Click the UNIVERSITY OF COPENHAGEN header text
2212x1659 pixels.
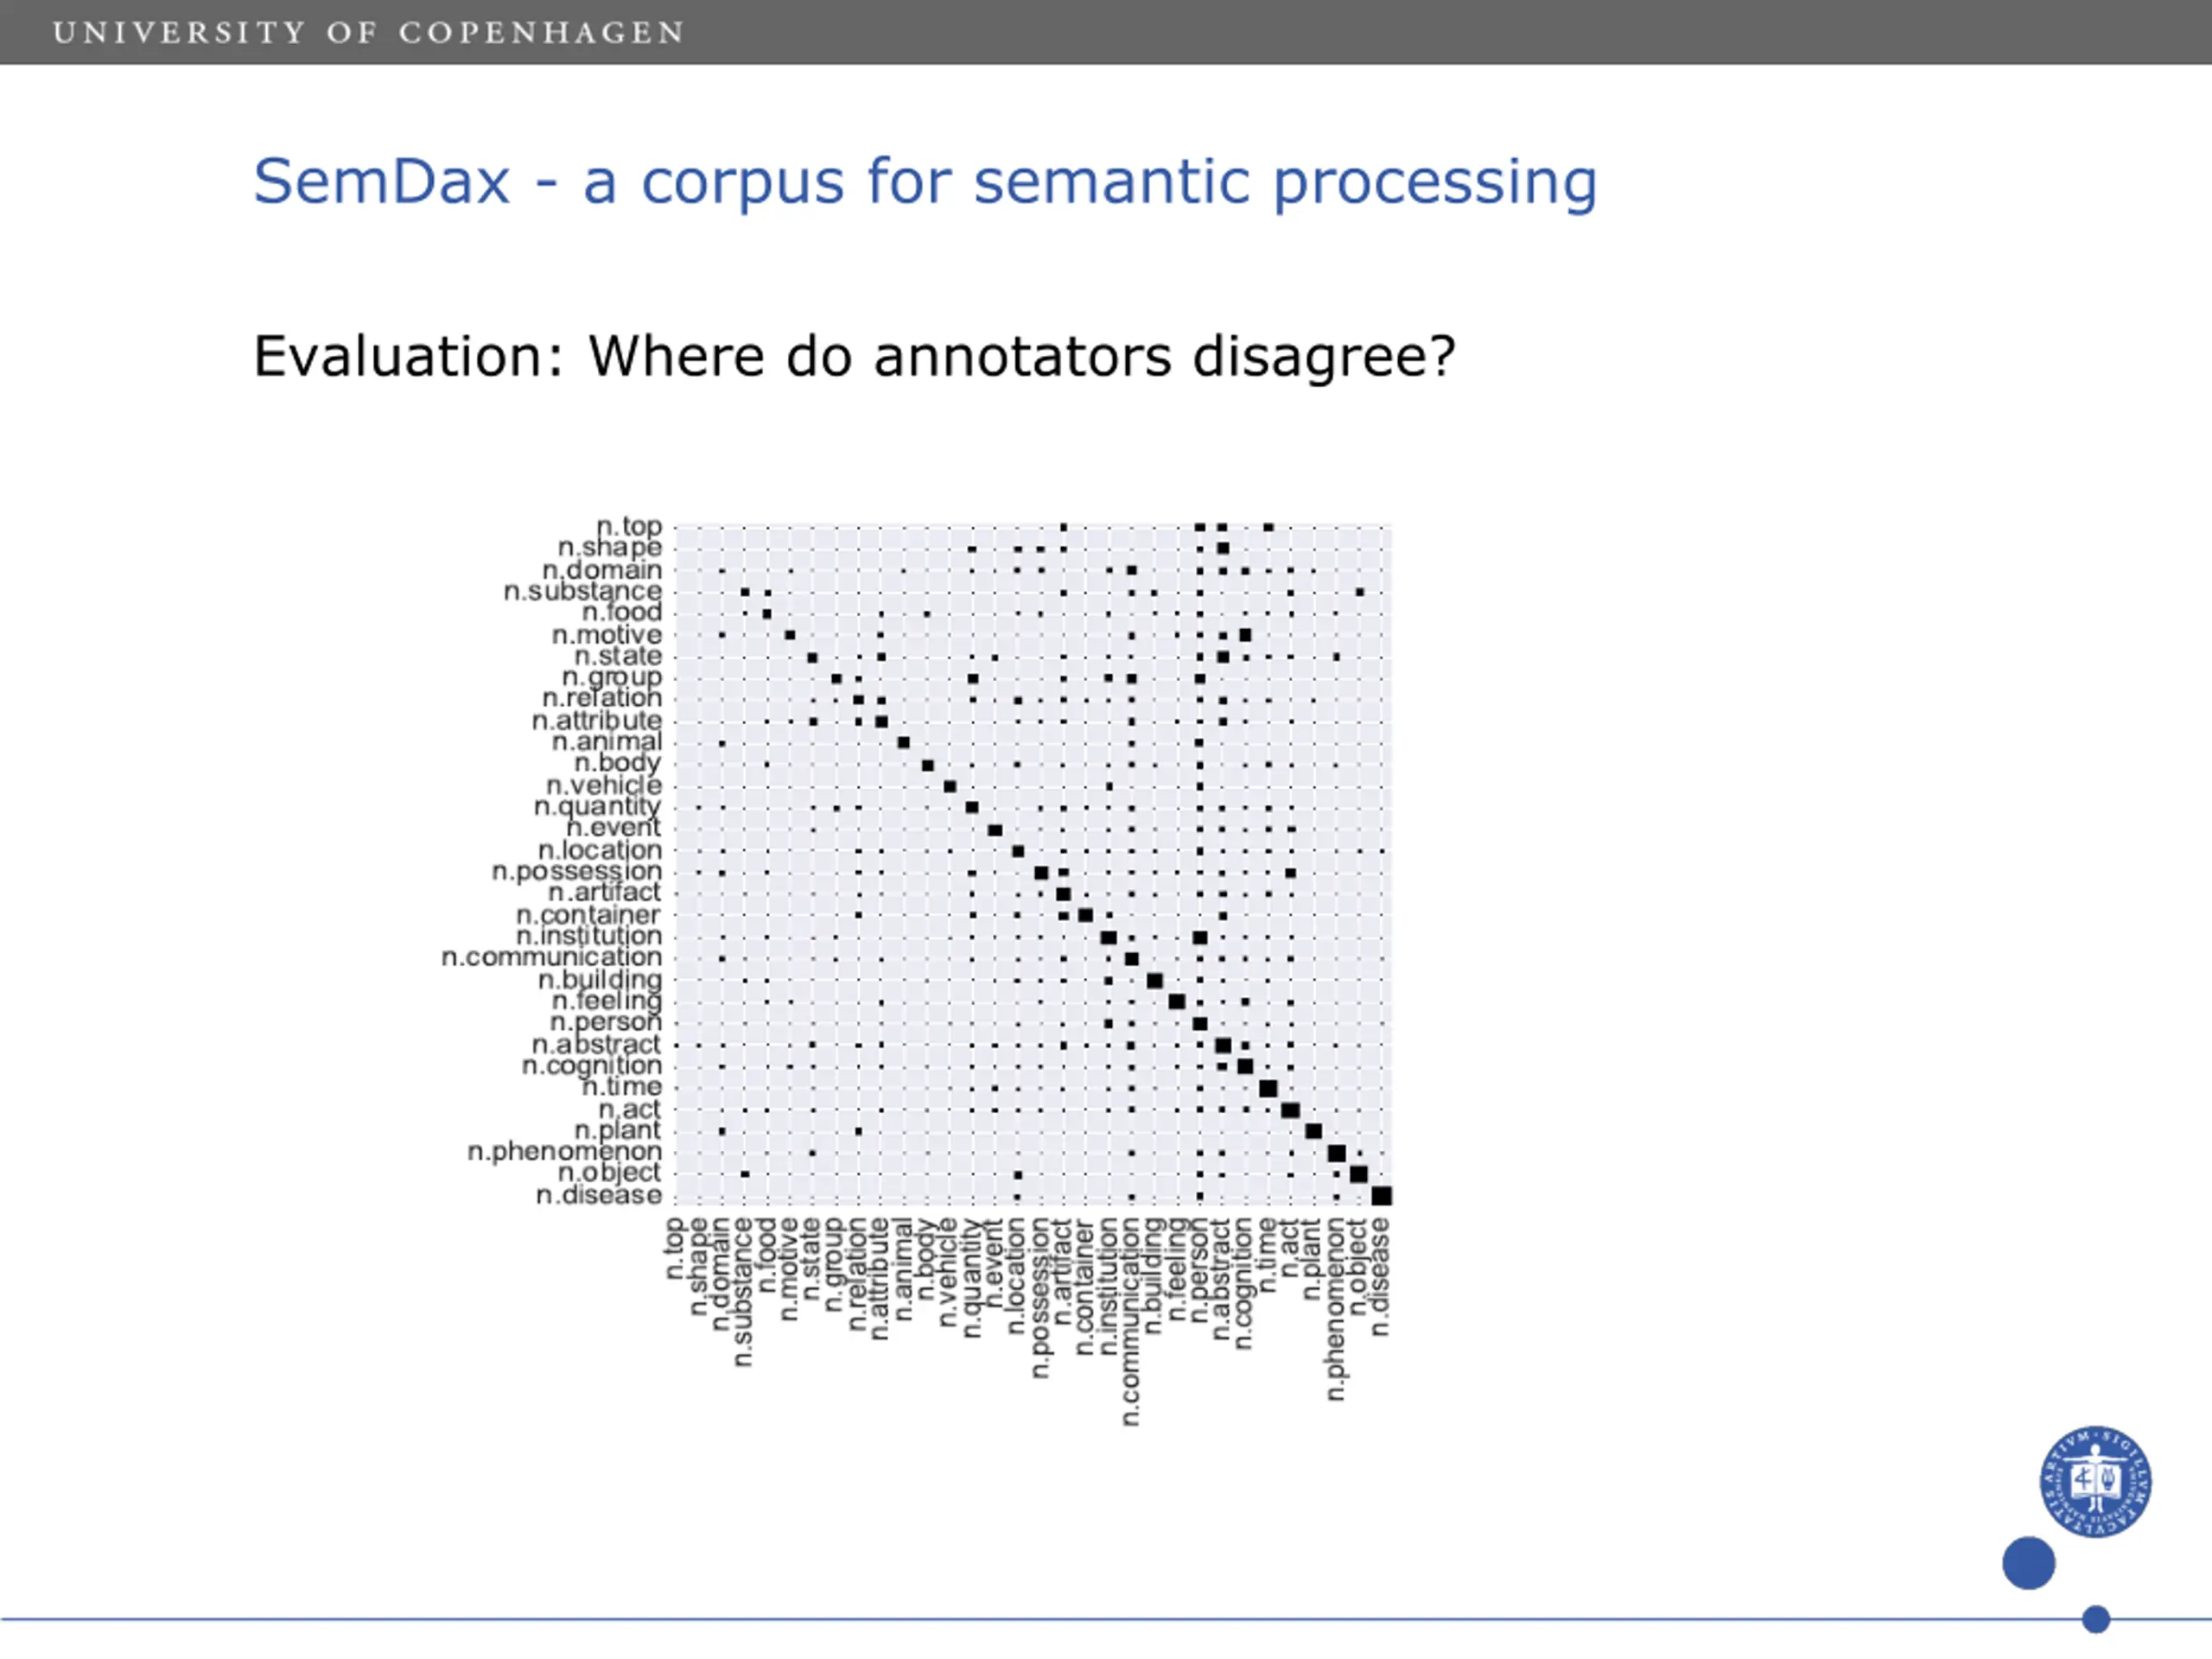pos(369,33)
